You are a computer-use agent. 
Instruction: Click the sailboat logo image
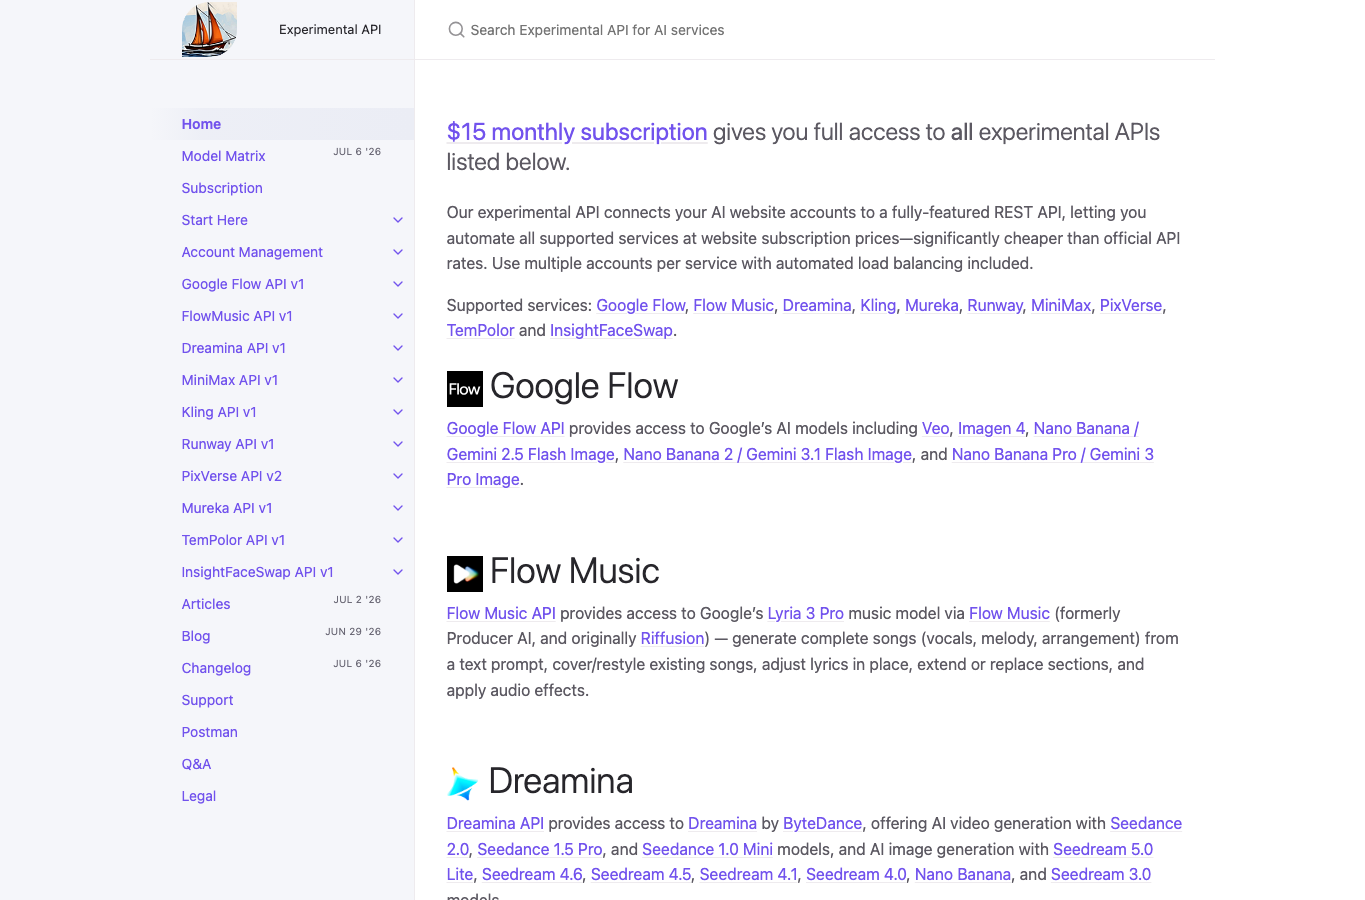point(209,29)
